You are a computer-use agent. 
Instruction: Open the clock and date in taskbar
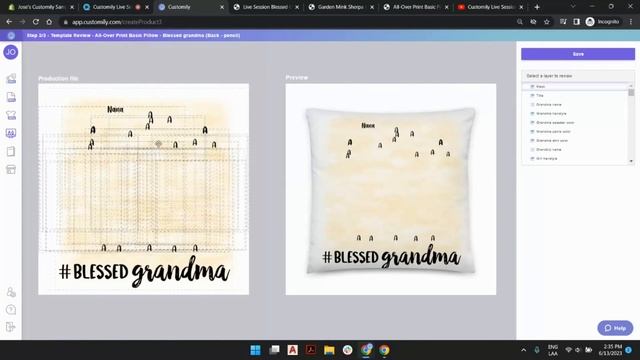click(610, 350)
